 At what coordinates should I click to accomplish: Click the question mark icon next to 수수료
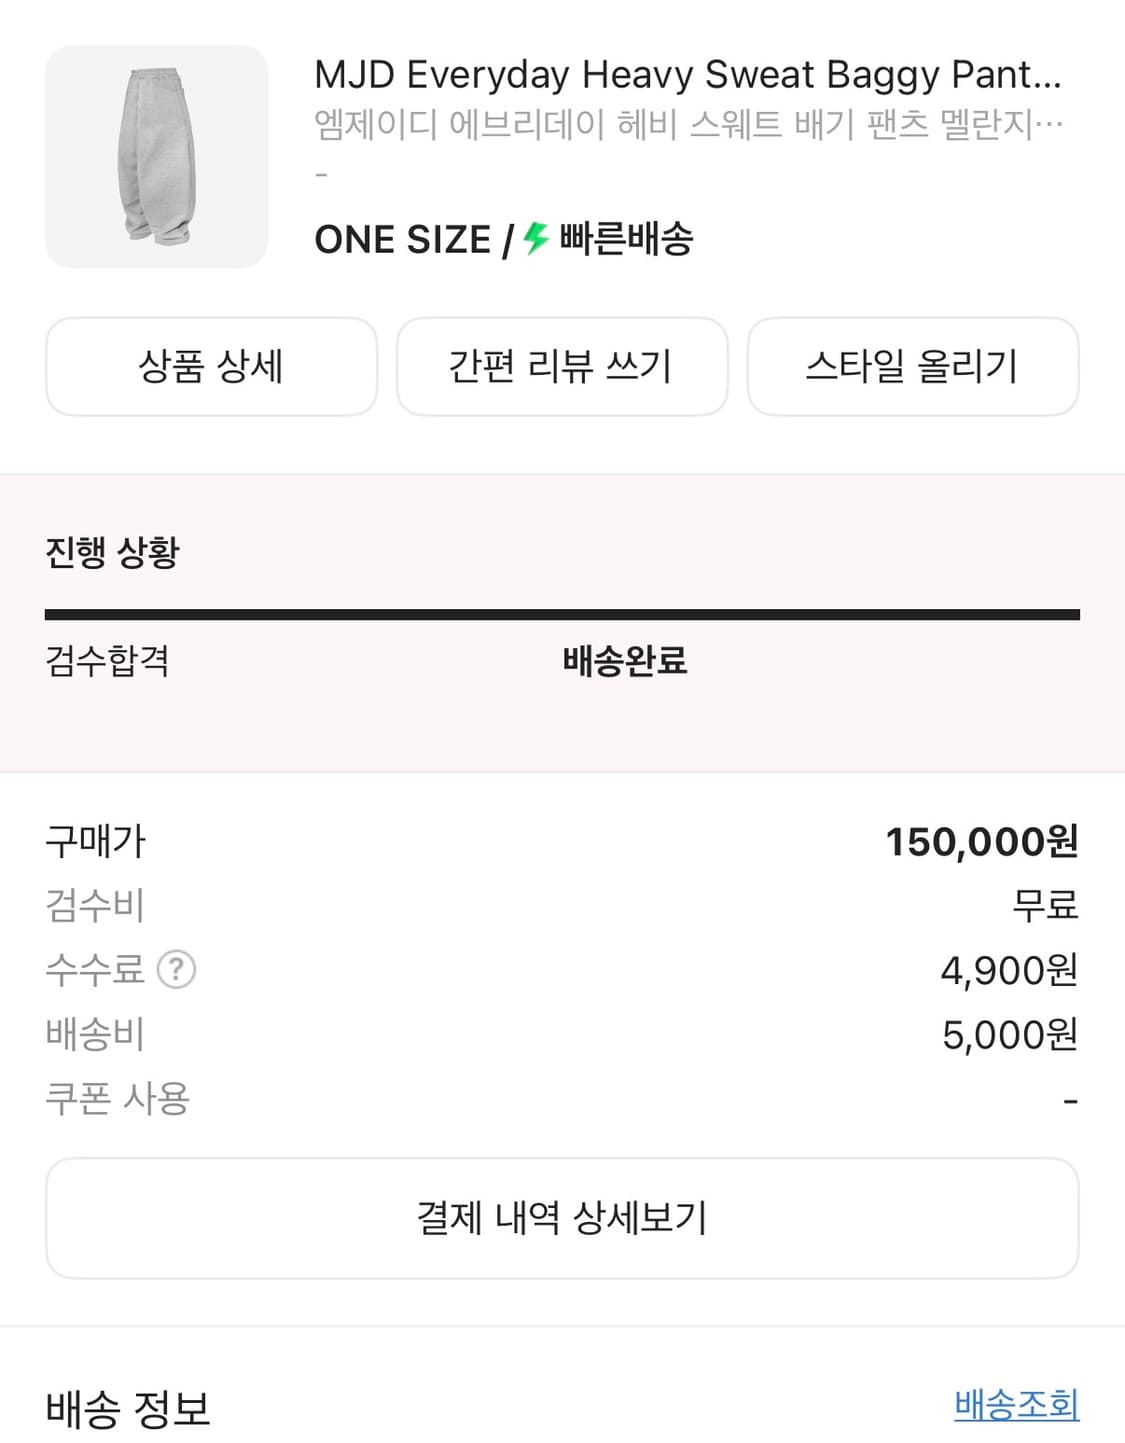point(176,969)
